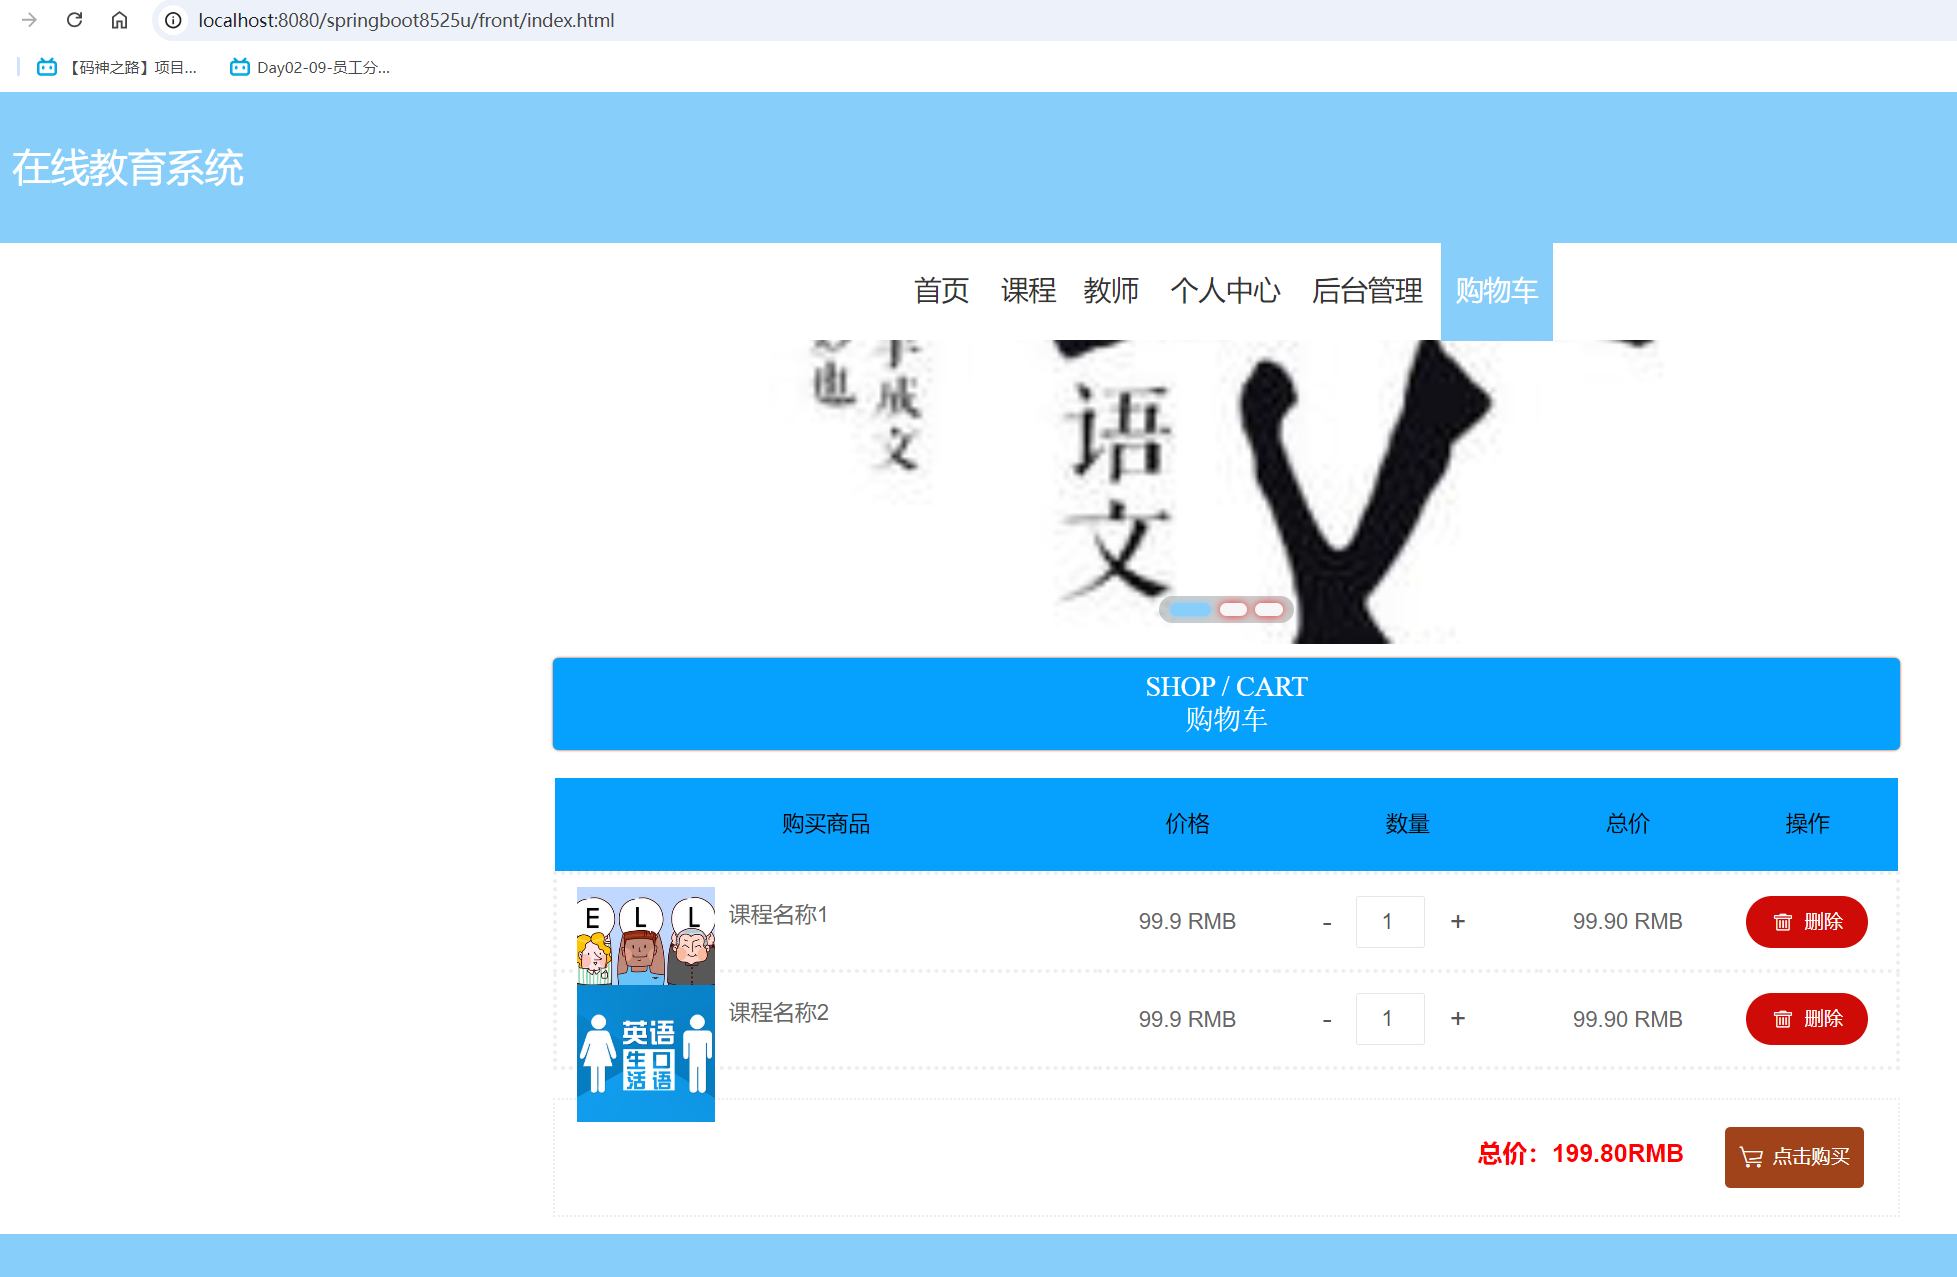
Task: Open the 【码神之路】项目 bookmark
Action: coord(118,67)
